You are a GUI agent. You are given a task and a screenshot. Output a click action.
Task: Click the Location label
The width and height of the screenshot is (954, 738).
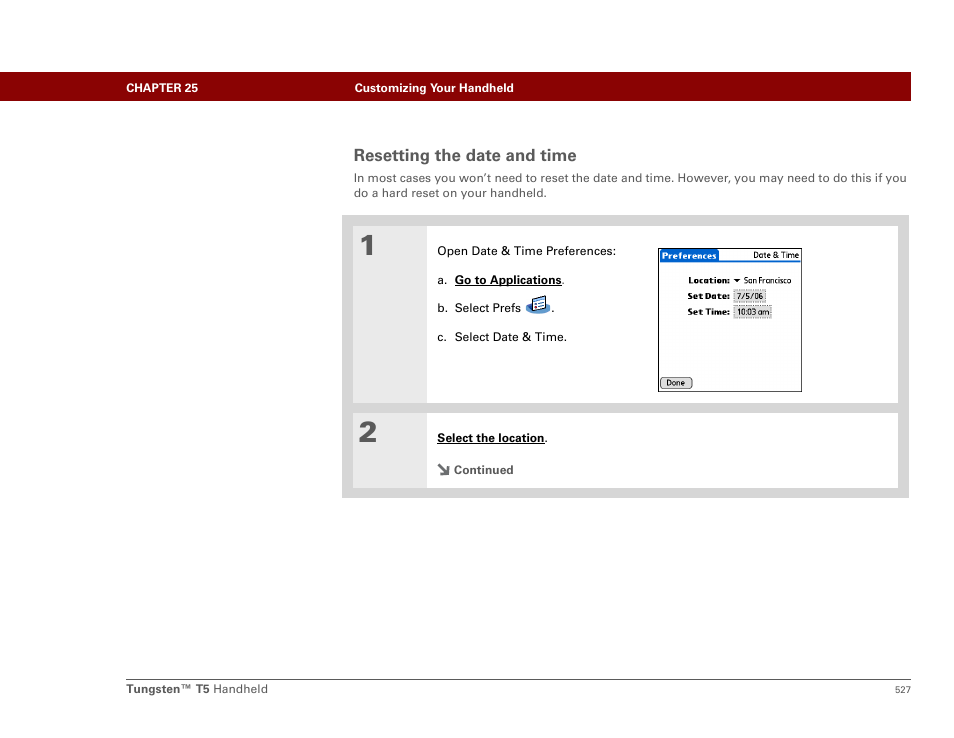tap(709, 280)
